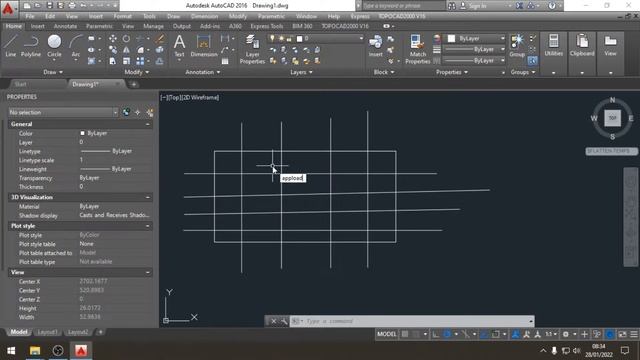The height and width of the screenshot is (360, 640).
Task: Open the Dimension menu
Action: pyautogui.click(x=204, y=16)
